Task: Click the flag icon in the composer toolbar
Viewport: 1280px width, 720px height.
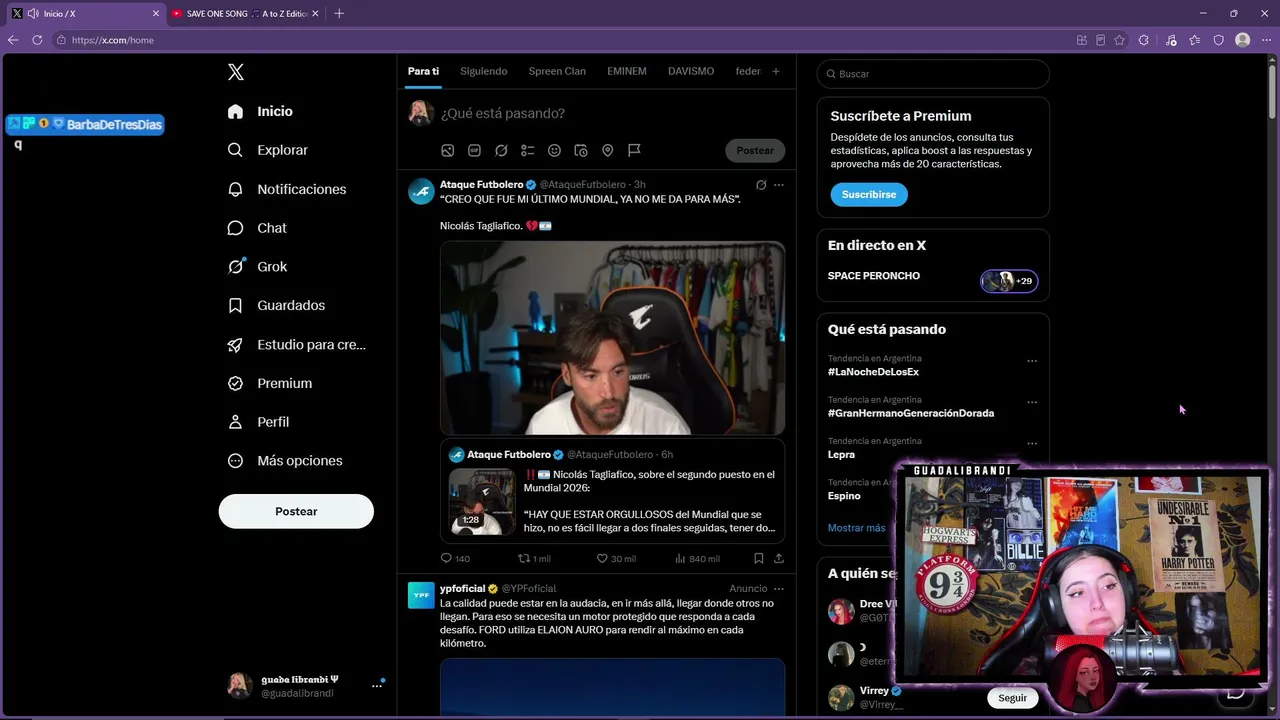Action: pos(634,151)
